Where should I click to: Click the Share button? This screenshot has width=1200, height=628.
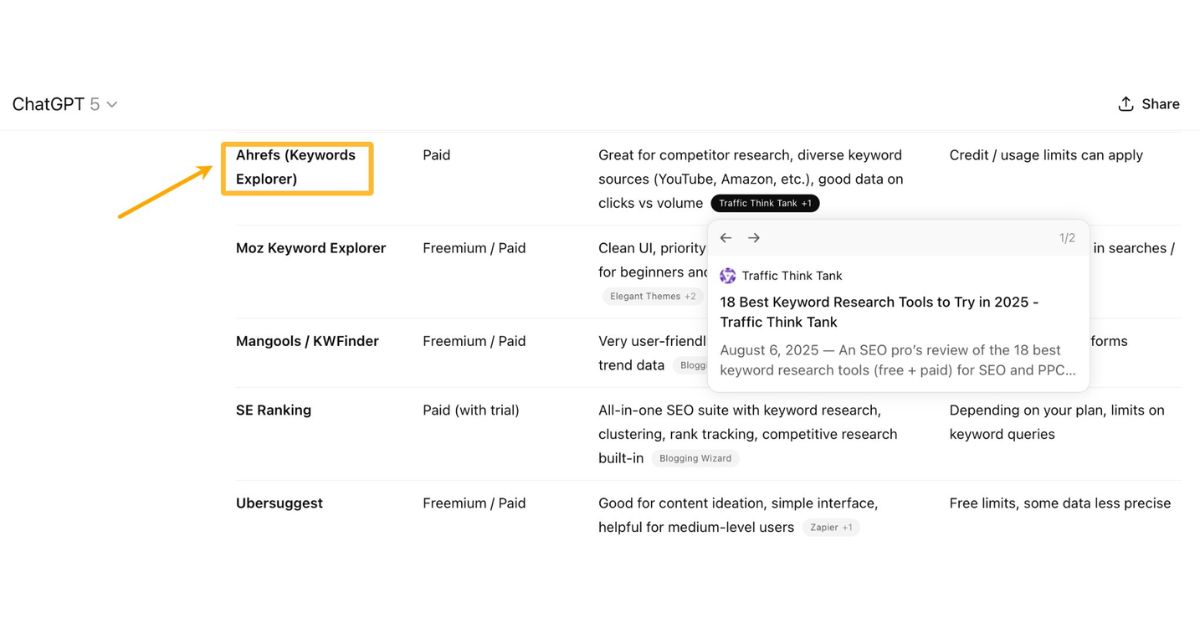click(x=1149, y=104)
